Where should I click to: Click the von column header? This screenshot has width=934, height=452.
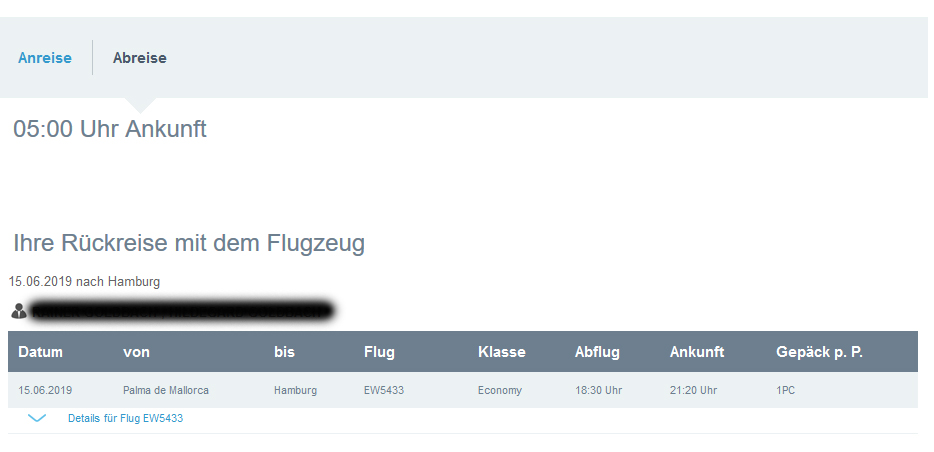136,352
